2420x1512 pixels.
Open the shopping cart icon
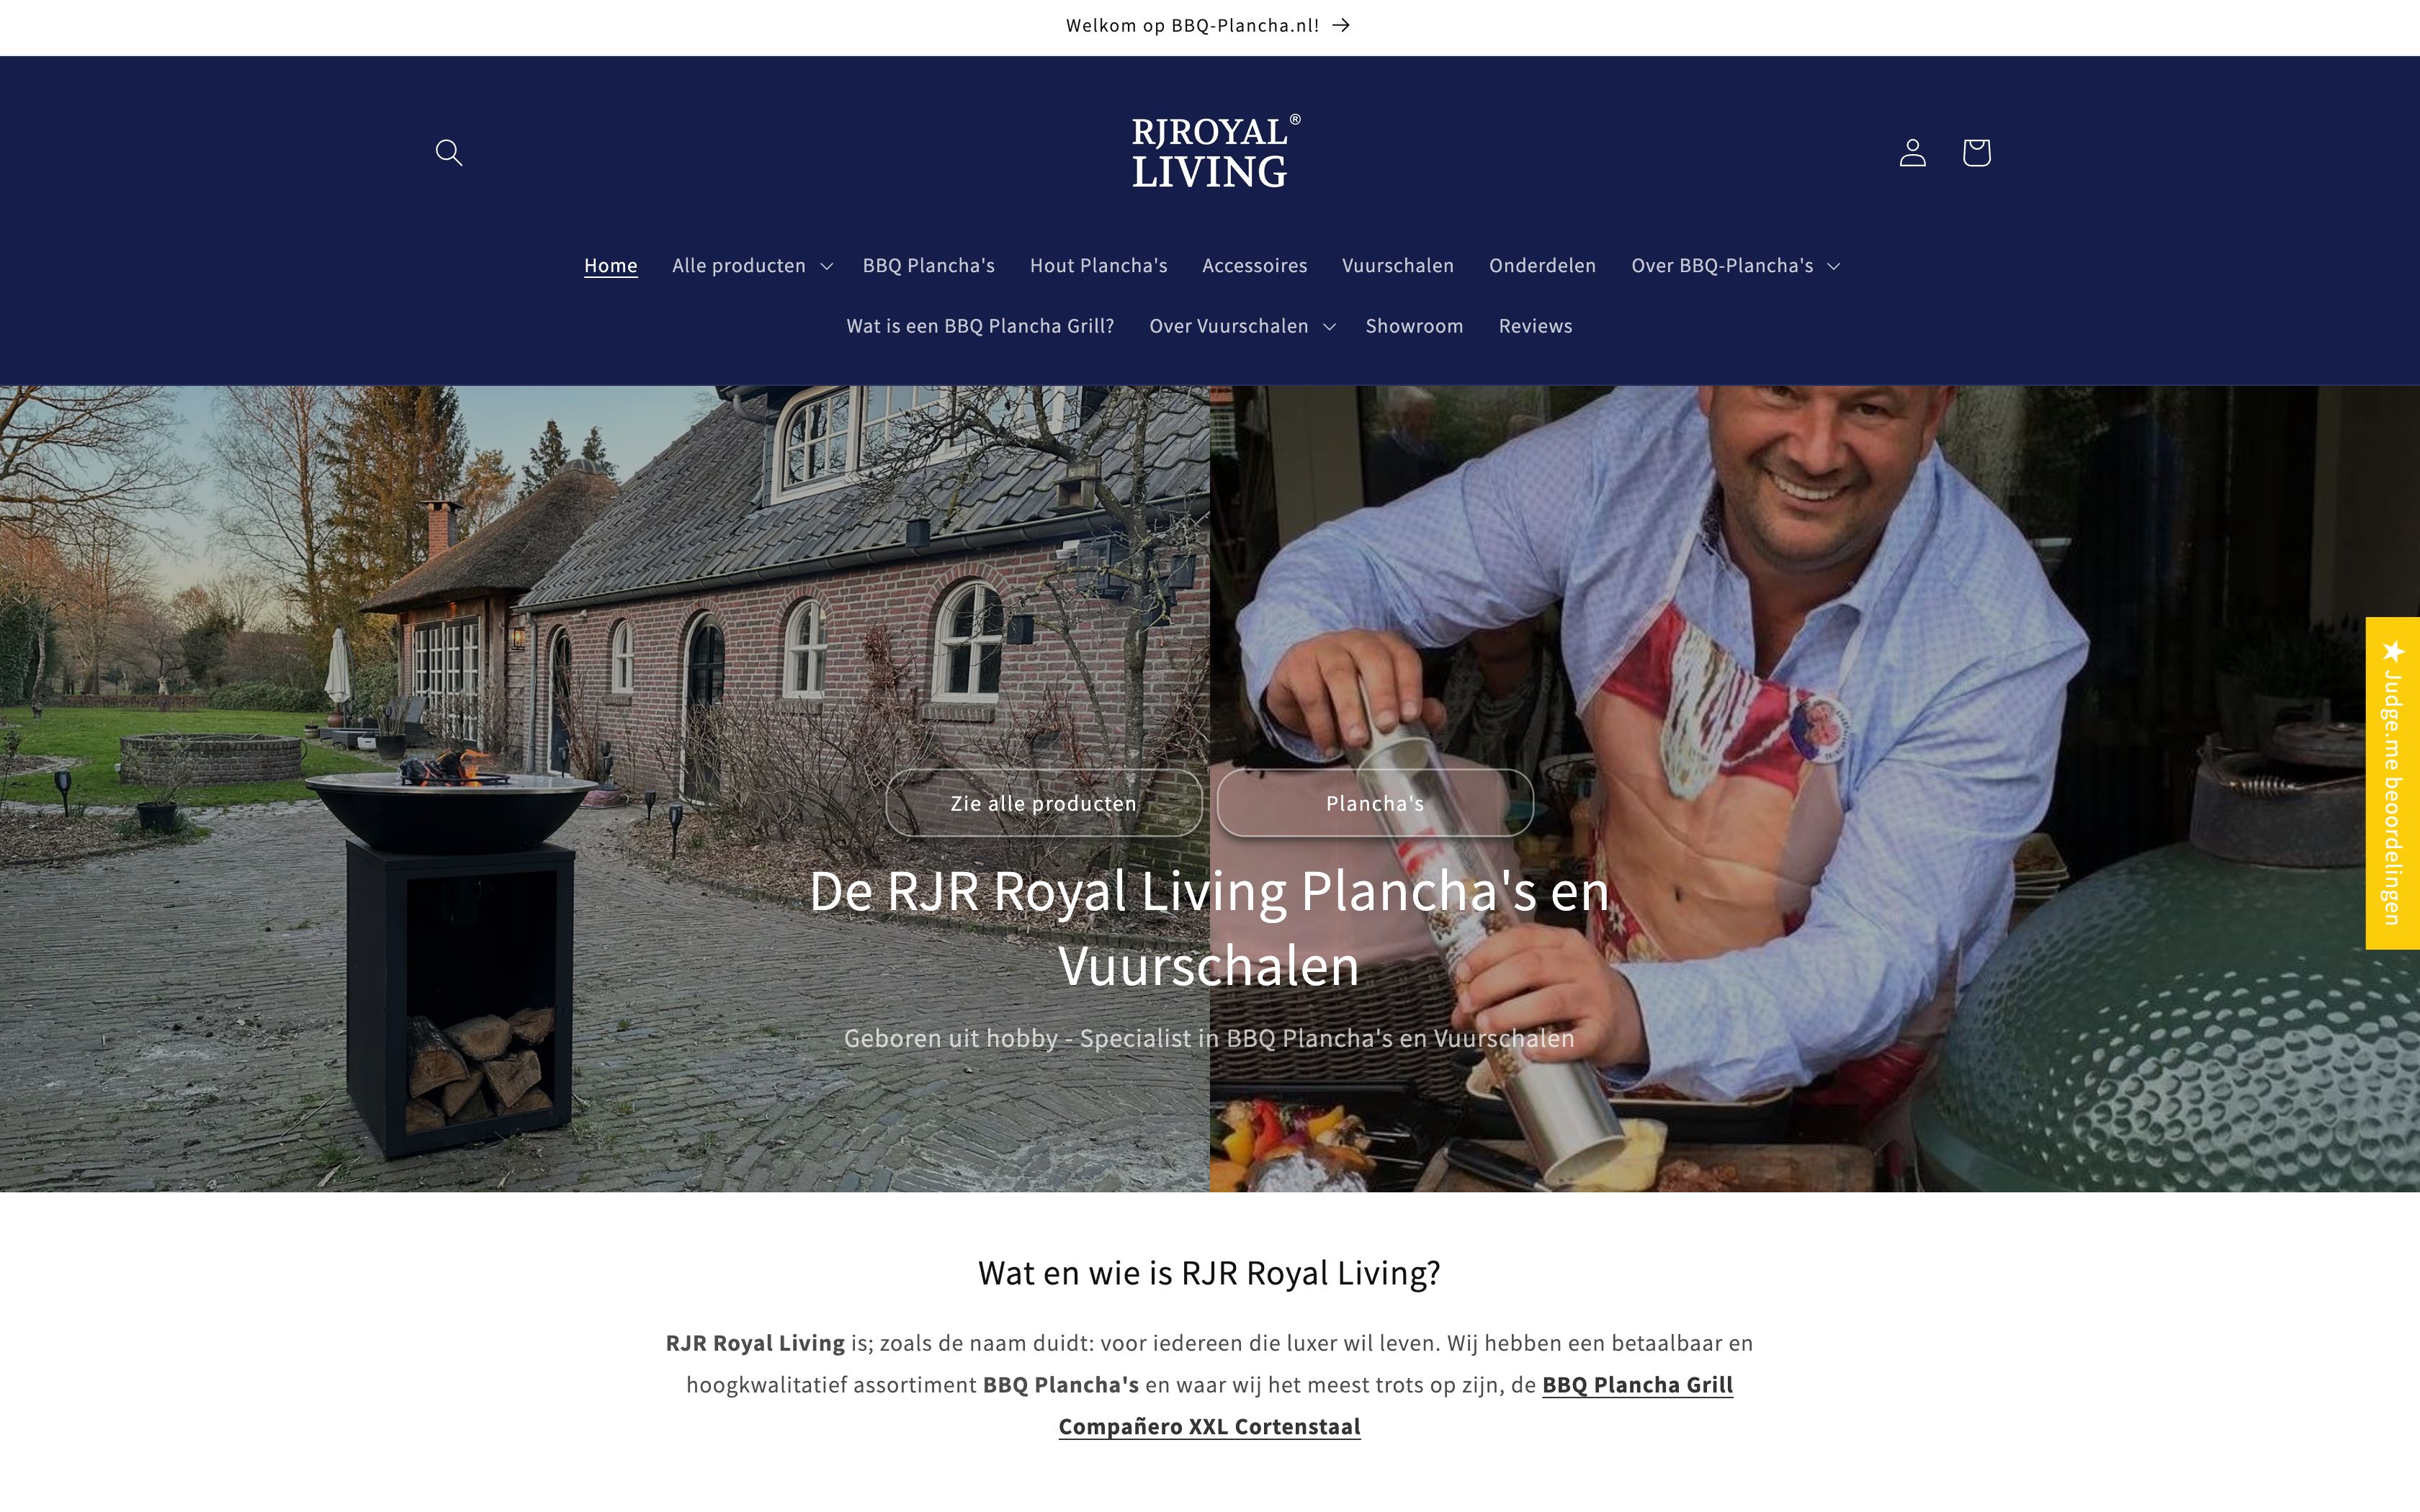(x=1976, y=152)
